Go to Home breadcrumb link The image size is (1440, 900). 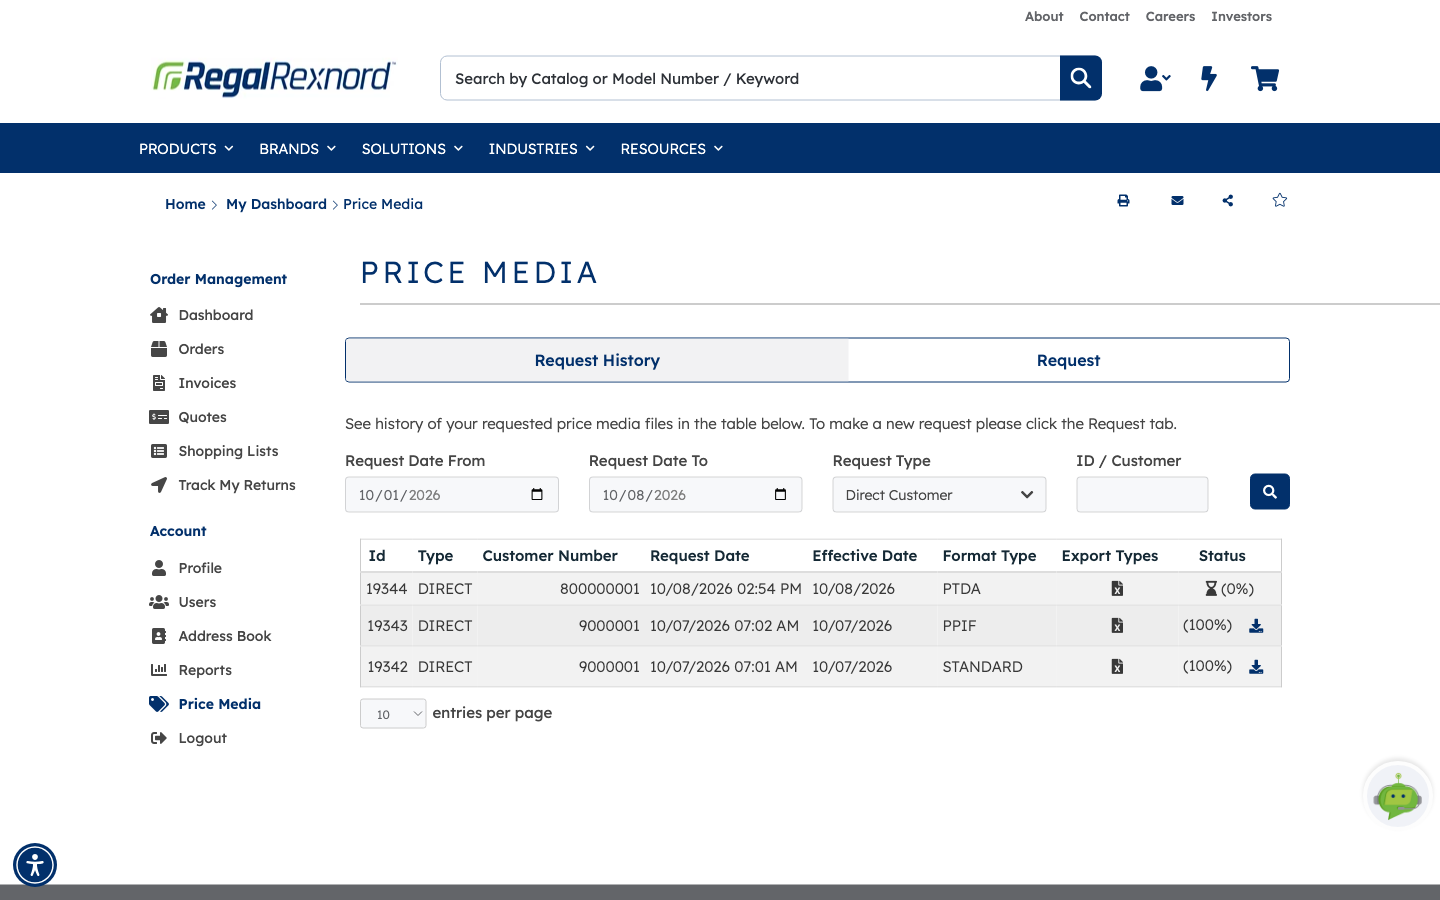coord(185,204)
